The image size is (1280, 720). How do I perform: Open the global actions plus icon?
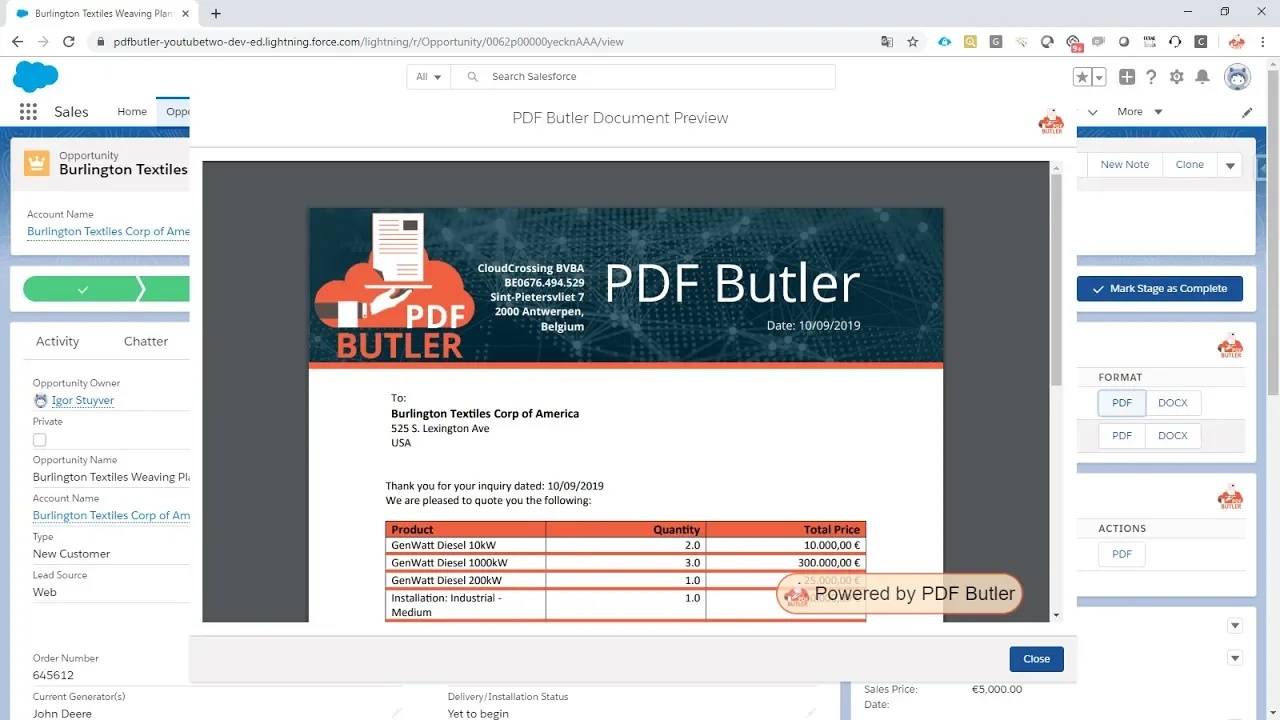click(x=1127, y=77)
